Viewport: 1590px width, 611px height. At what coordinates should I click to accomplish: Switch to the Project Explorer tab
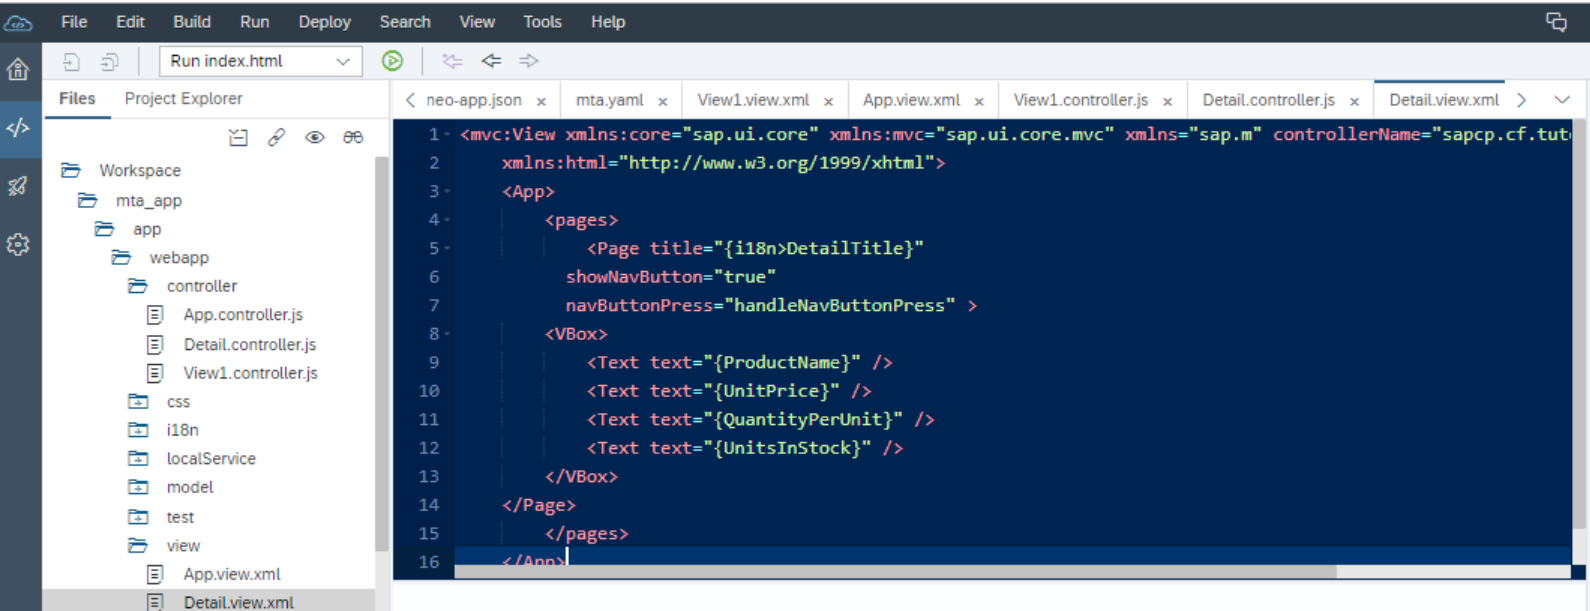point(183,98)
